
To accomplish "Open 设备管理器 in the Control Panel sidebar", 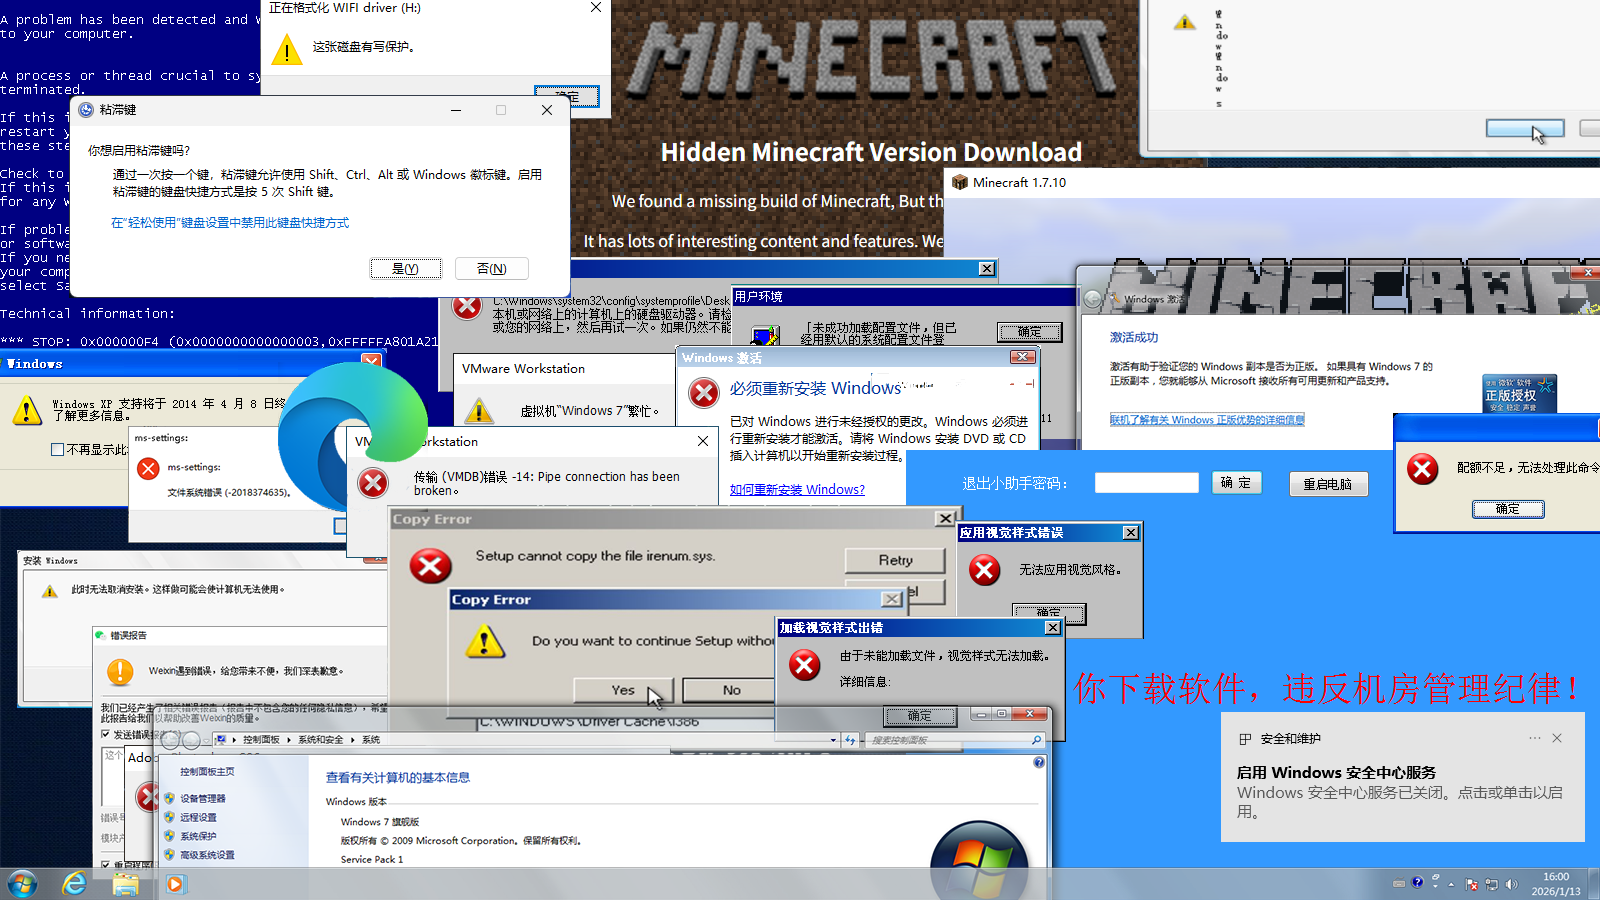I will [x=202, y=798].
